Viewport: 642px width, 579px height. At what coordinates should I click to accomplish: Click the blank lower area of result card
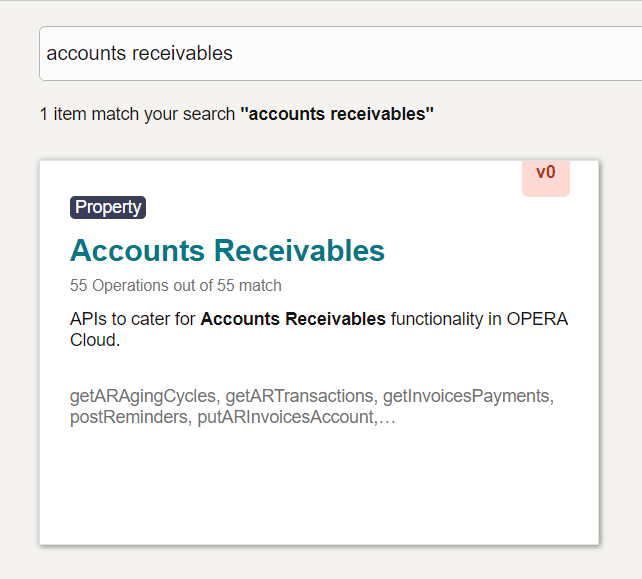[319, 490]
